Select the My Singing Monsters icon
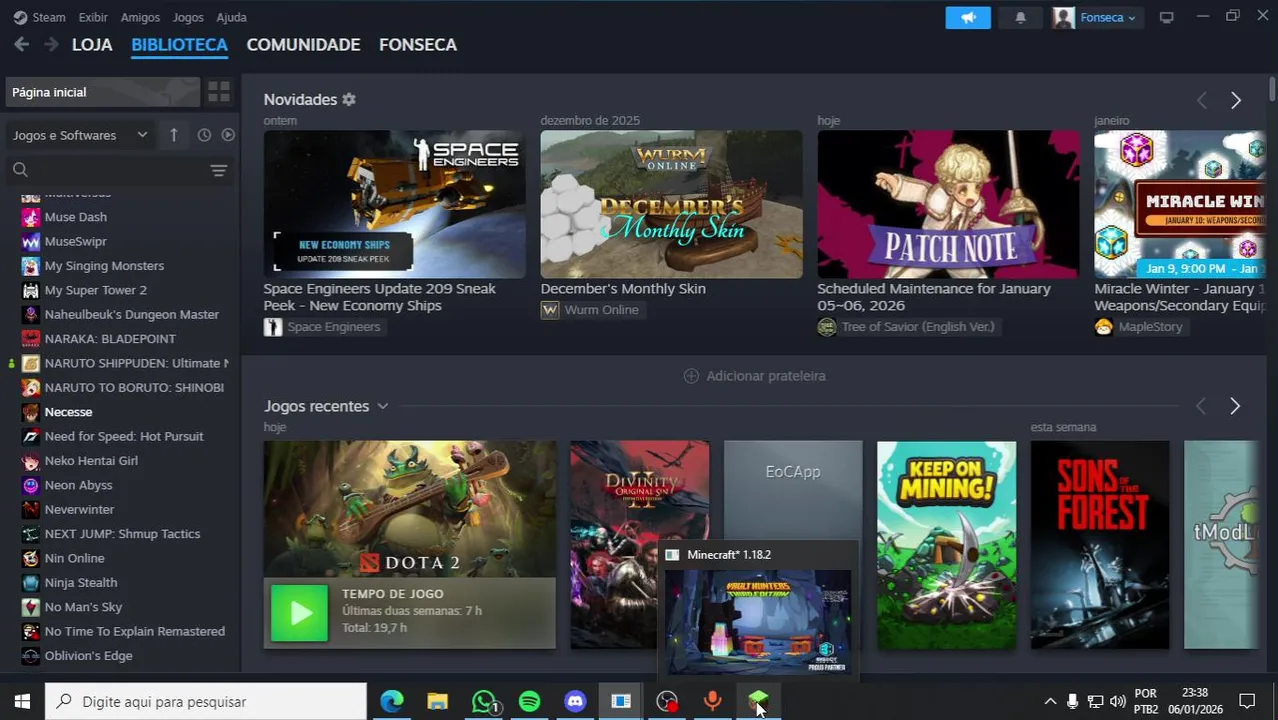Image resolution: width=1278 pixels, height=720 pixels. (x=31, y=266)
